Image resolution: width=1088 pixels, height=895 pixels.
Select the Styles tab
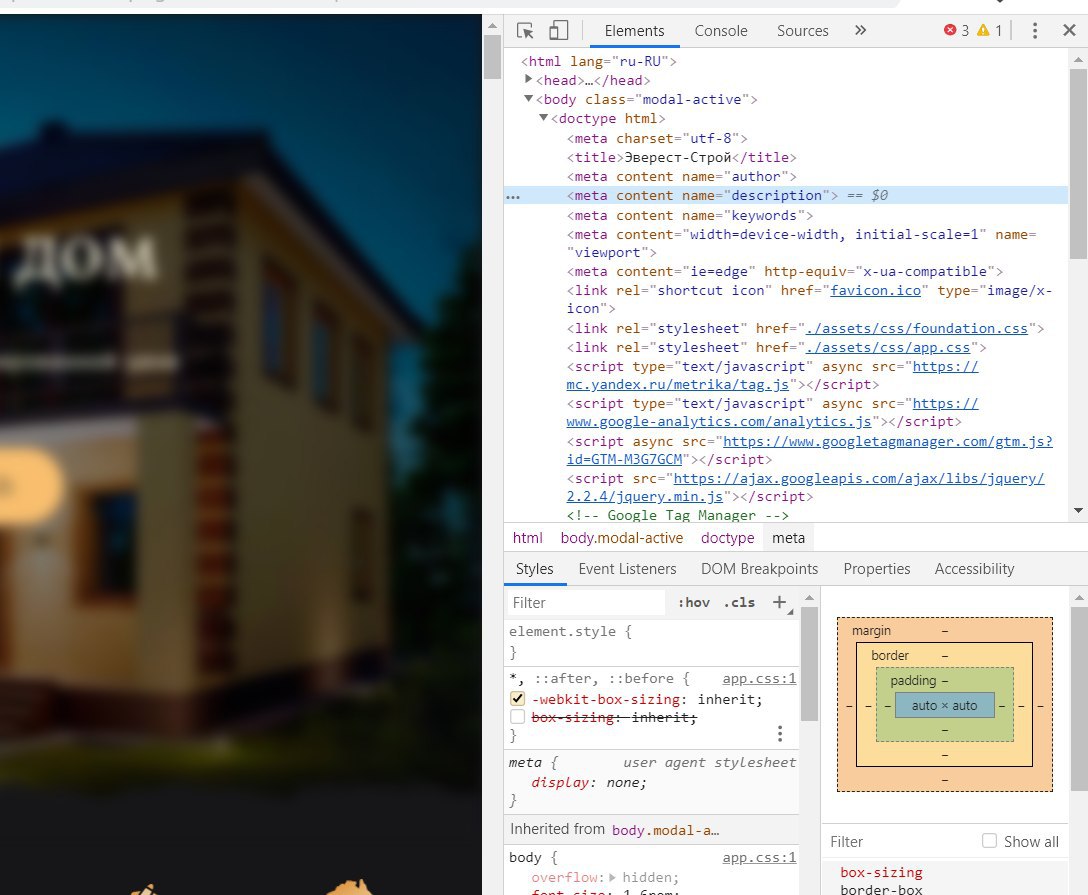coord(534,569)
